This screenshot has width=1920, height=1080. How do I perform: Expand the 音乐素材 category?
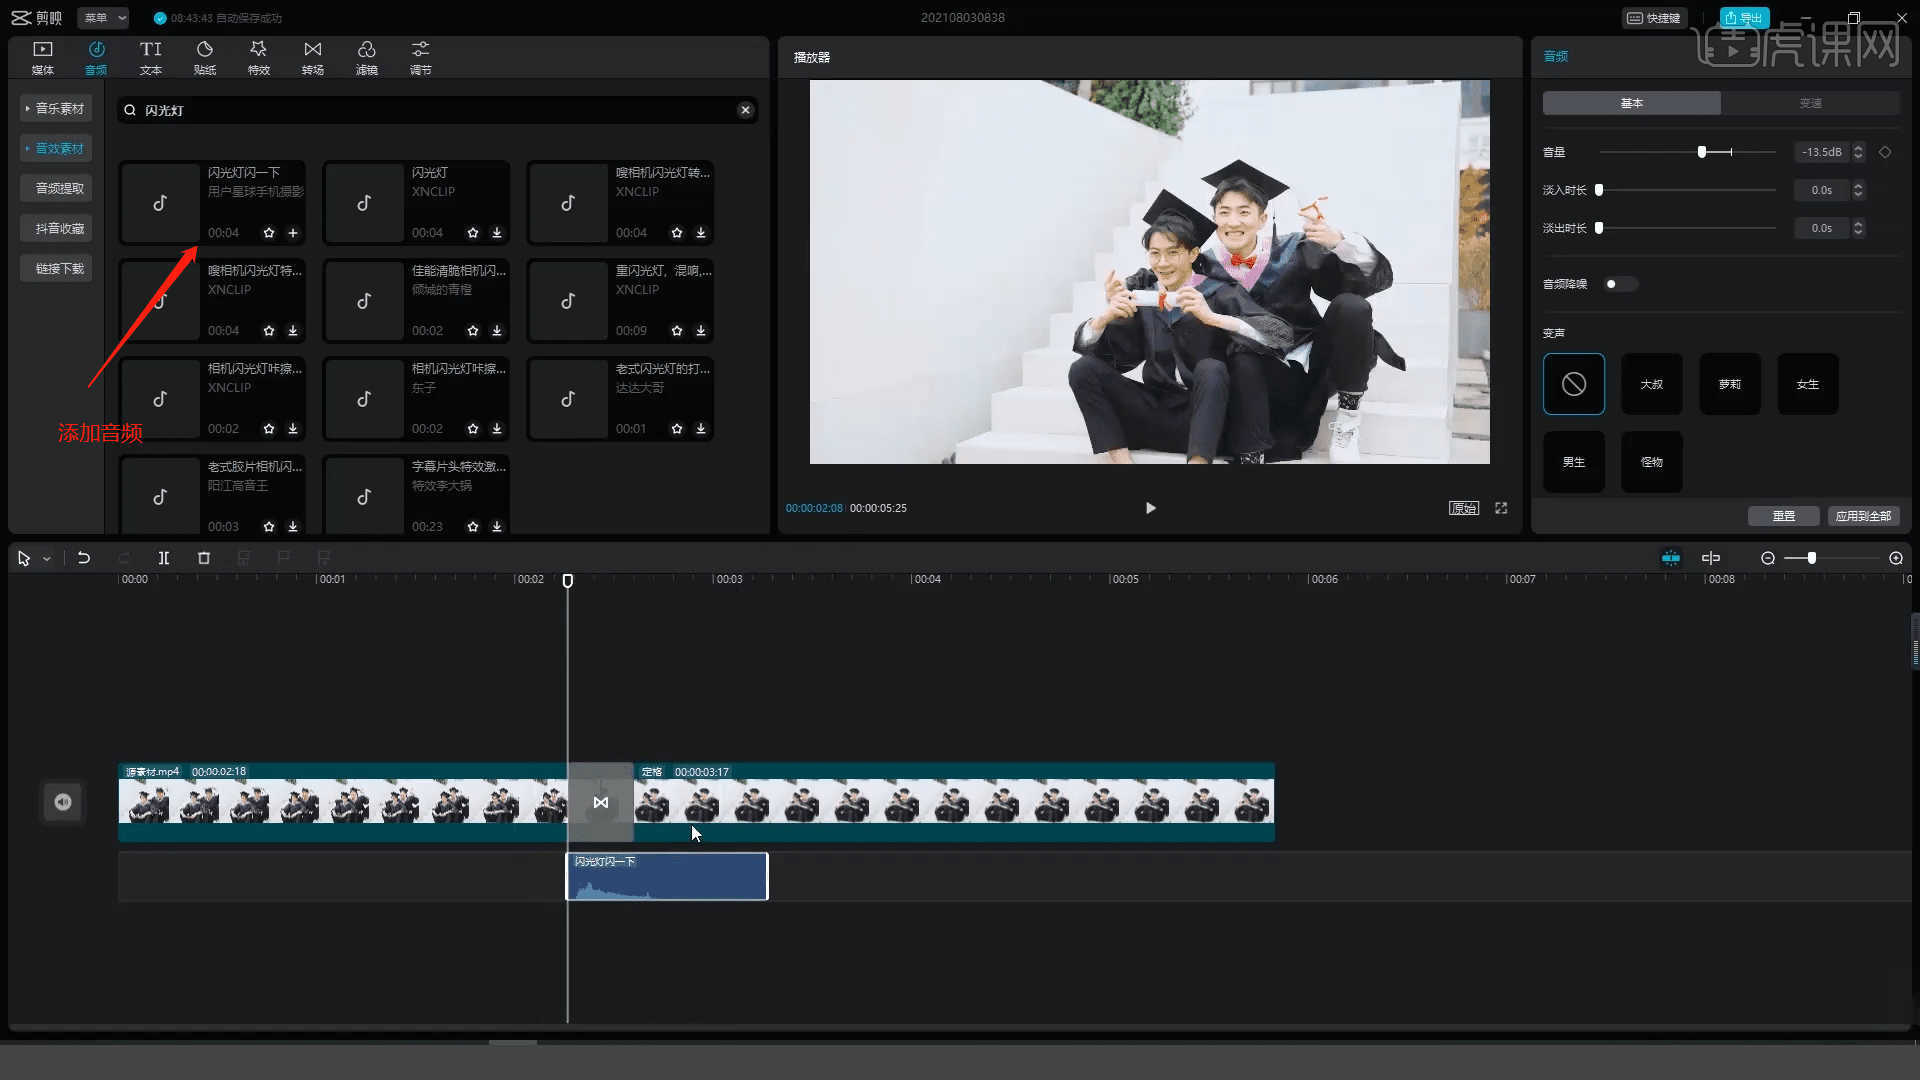[x=56, y=108]
